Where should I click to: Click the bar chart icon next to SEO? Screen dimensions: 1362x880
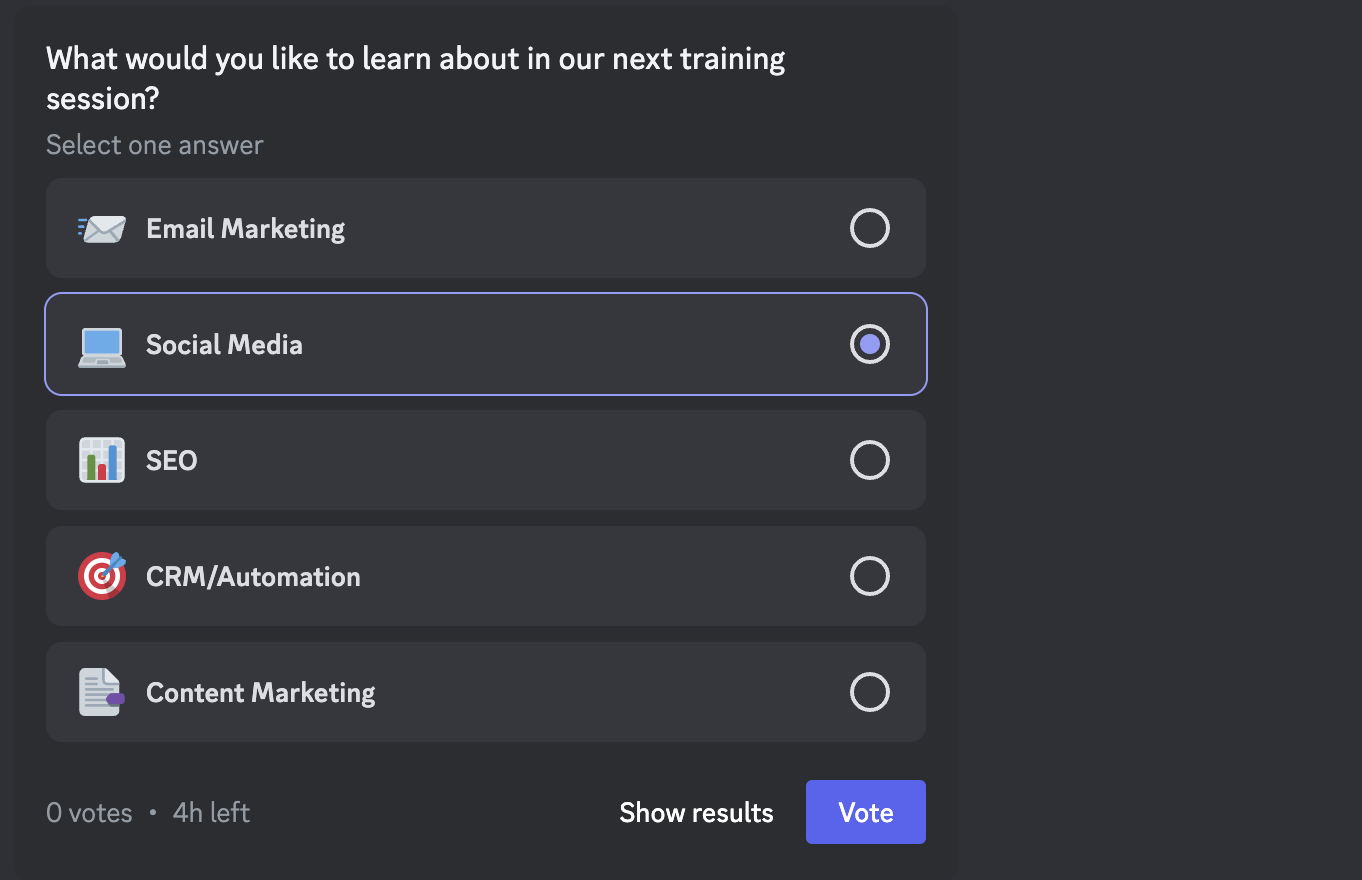[100, 460]
